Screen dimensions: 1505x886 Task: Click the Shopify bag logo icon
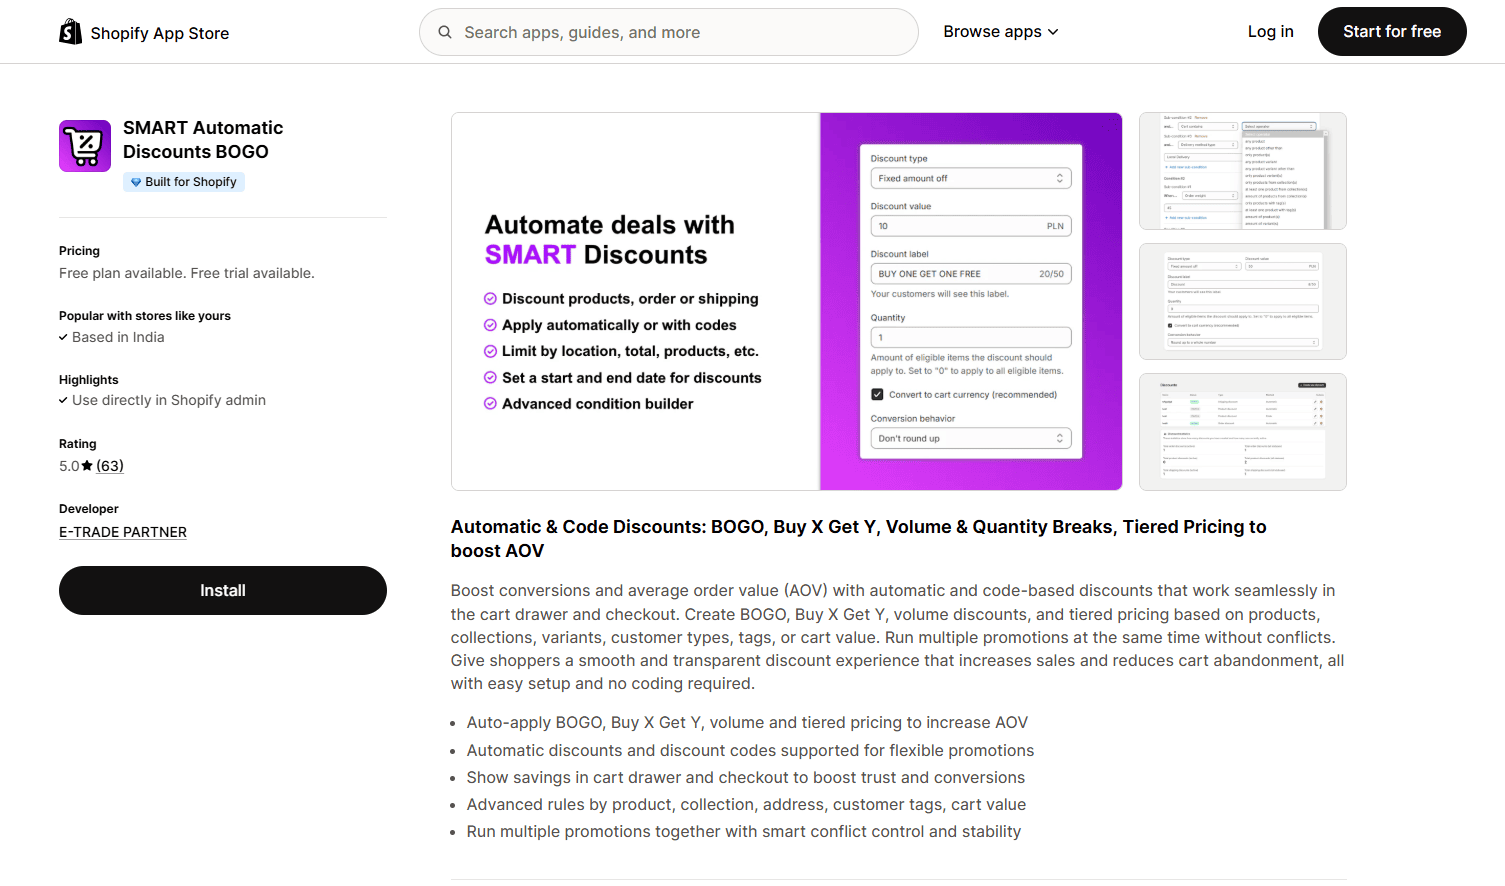(70, 32)
